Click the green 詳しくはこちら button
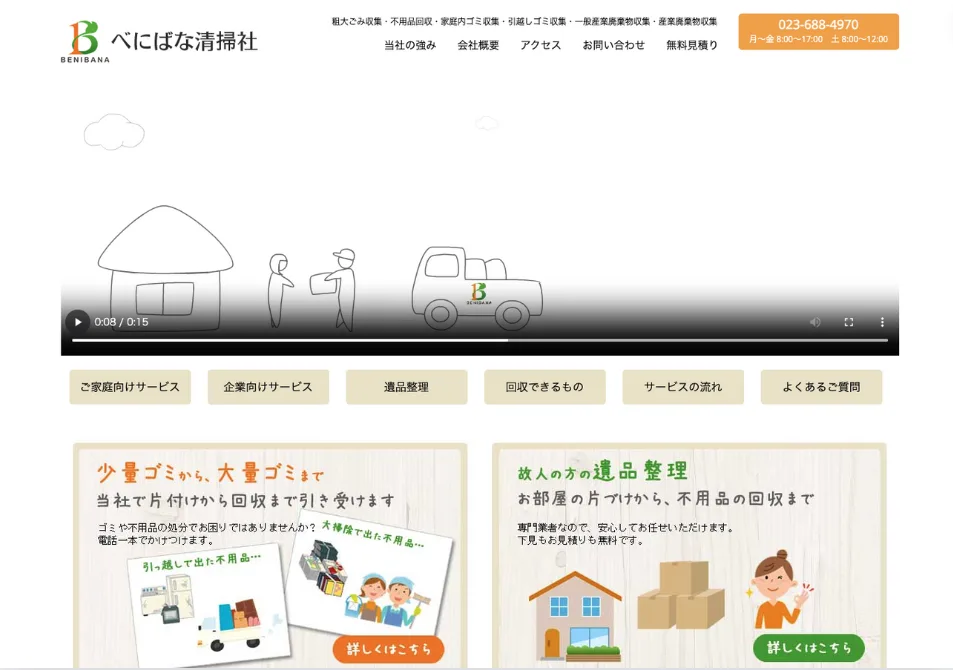The height and width of the screenshot is (670, 953). tap(808, 648)
